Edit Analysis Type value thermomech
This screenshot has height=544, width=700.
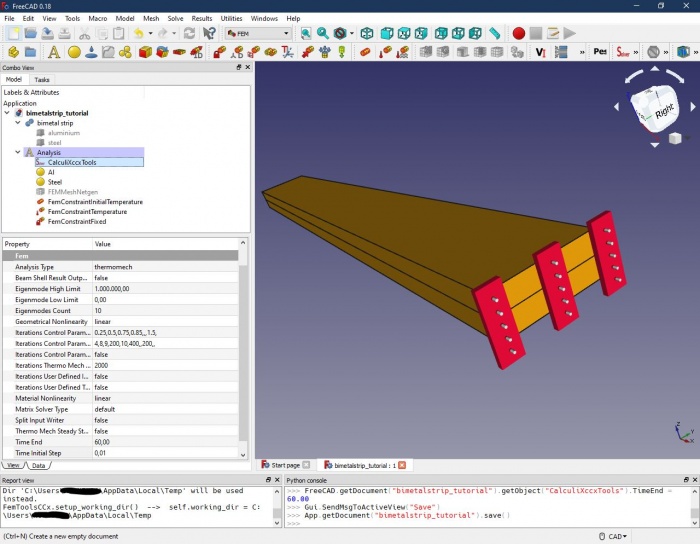165,267
